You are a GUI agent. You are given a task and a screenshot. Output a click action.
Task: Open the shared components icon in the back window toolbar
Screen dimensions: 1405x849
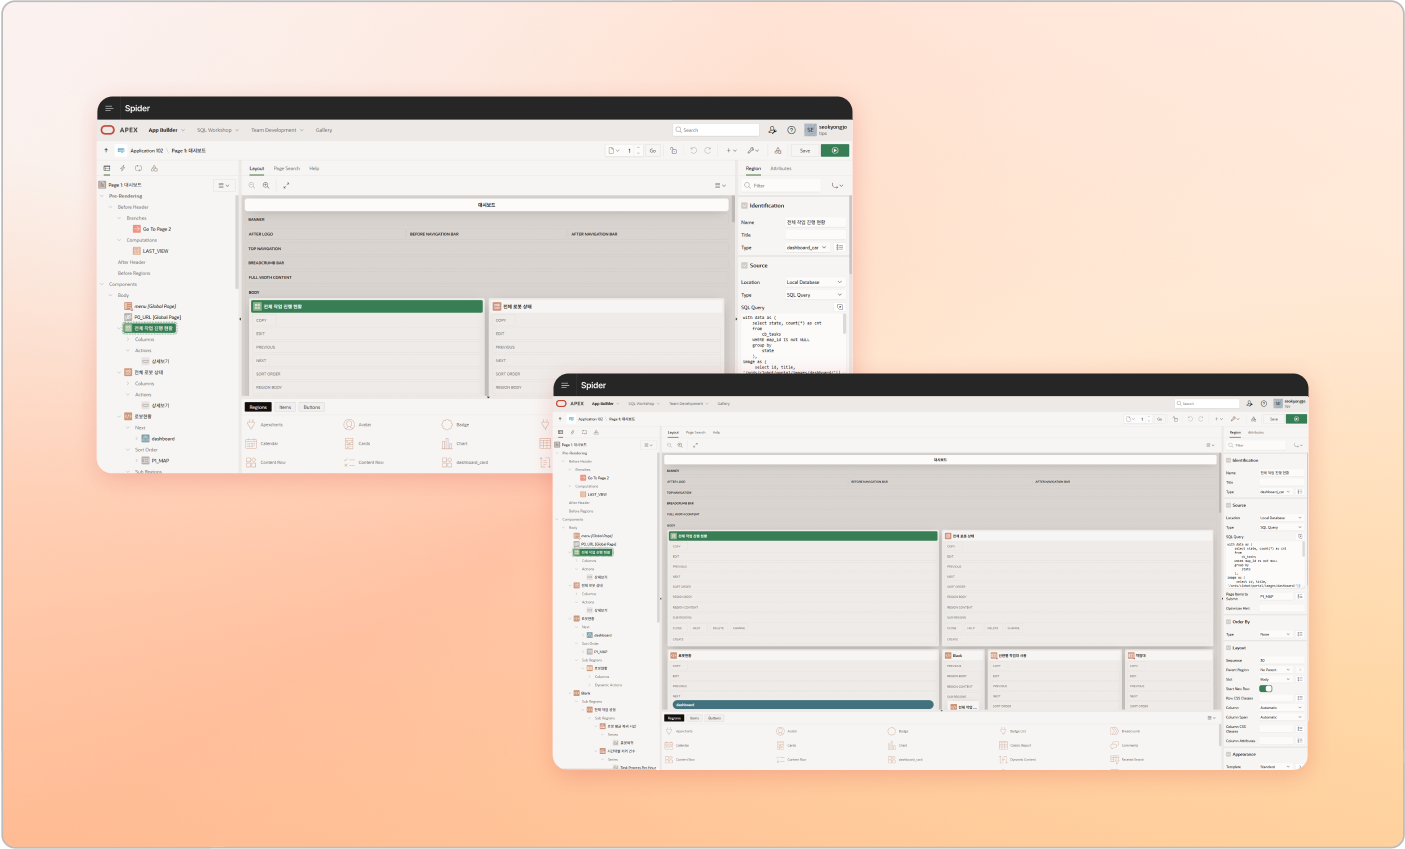point(778,150)
